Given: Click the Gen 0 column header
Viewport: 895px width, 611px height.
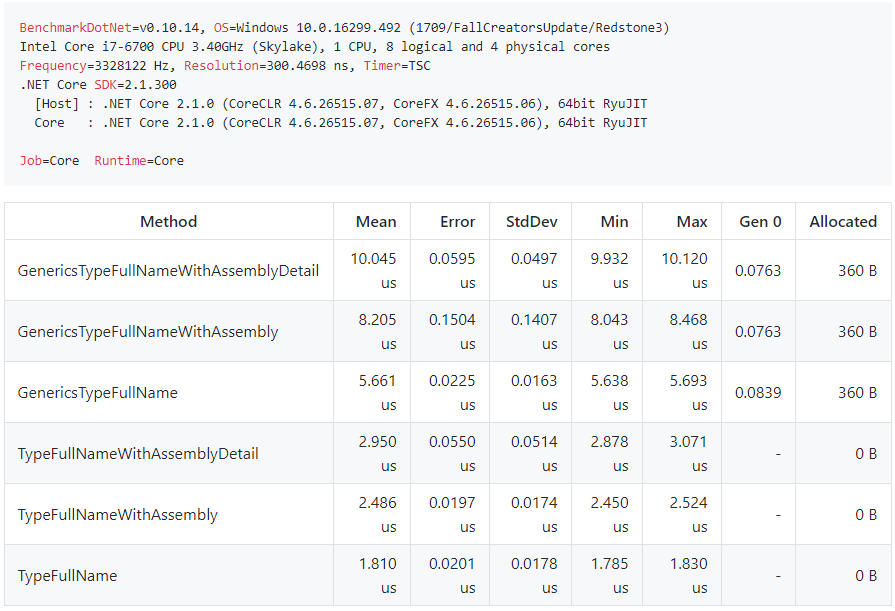Looking at the screenshot, I should click(x=760, y=222).
